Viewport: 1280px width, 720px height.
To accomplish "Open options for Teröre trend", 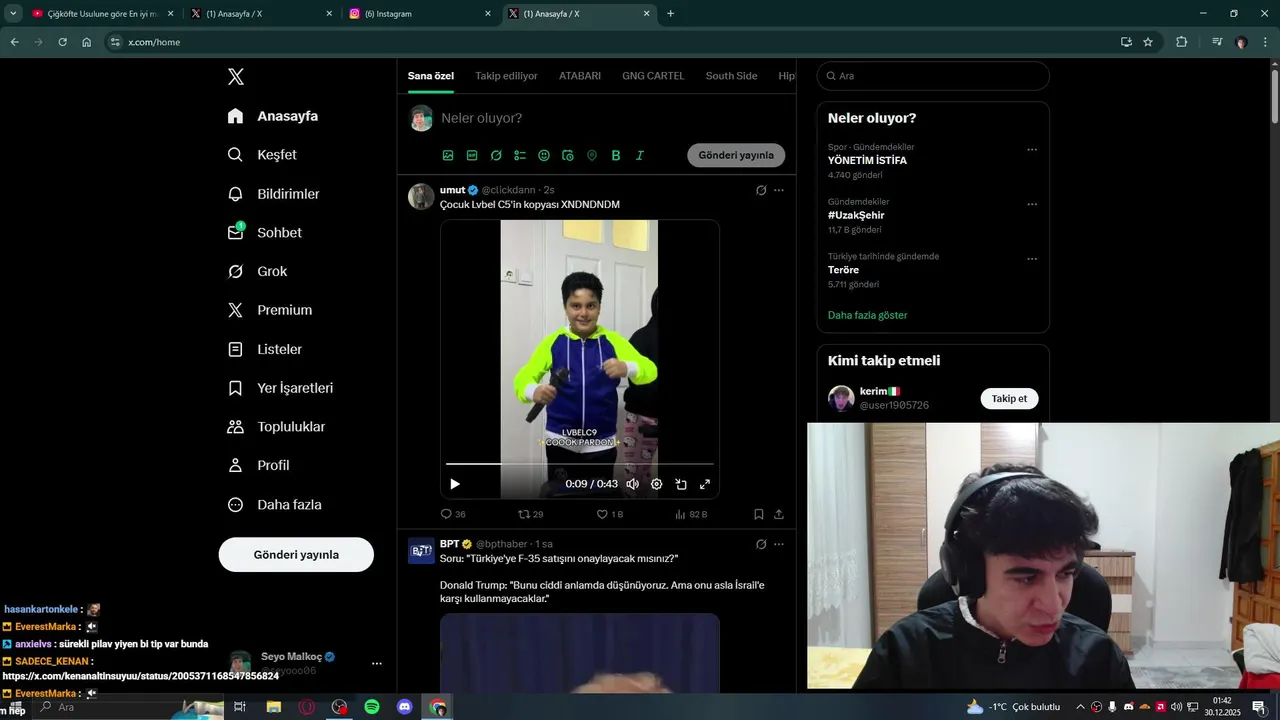I will tap(1032, 259).
